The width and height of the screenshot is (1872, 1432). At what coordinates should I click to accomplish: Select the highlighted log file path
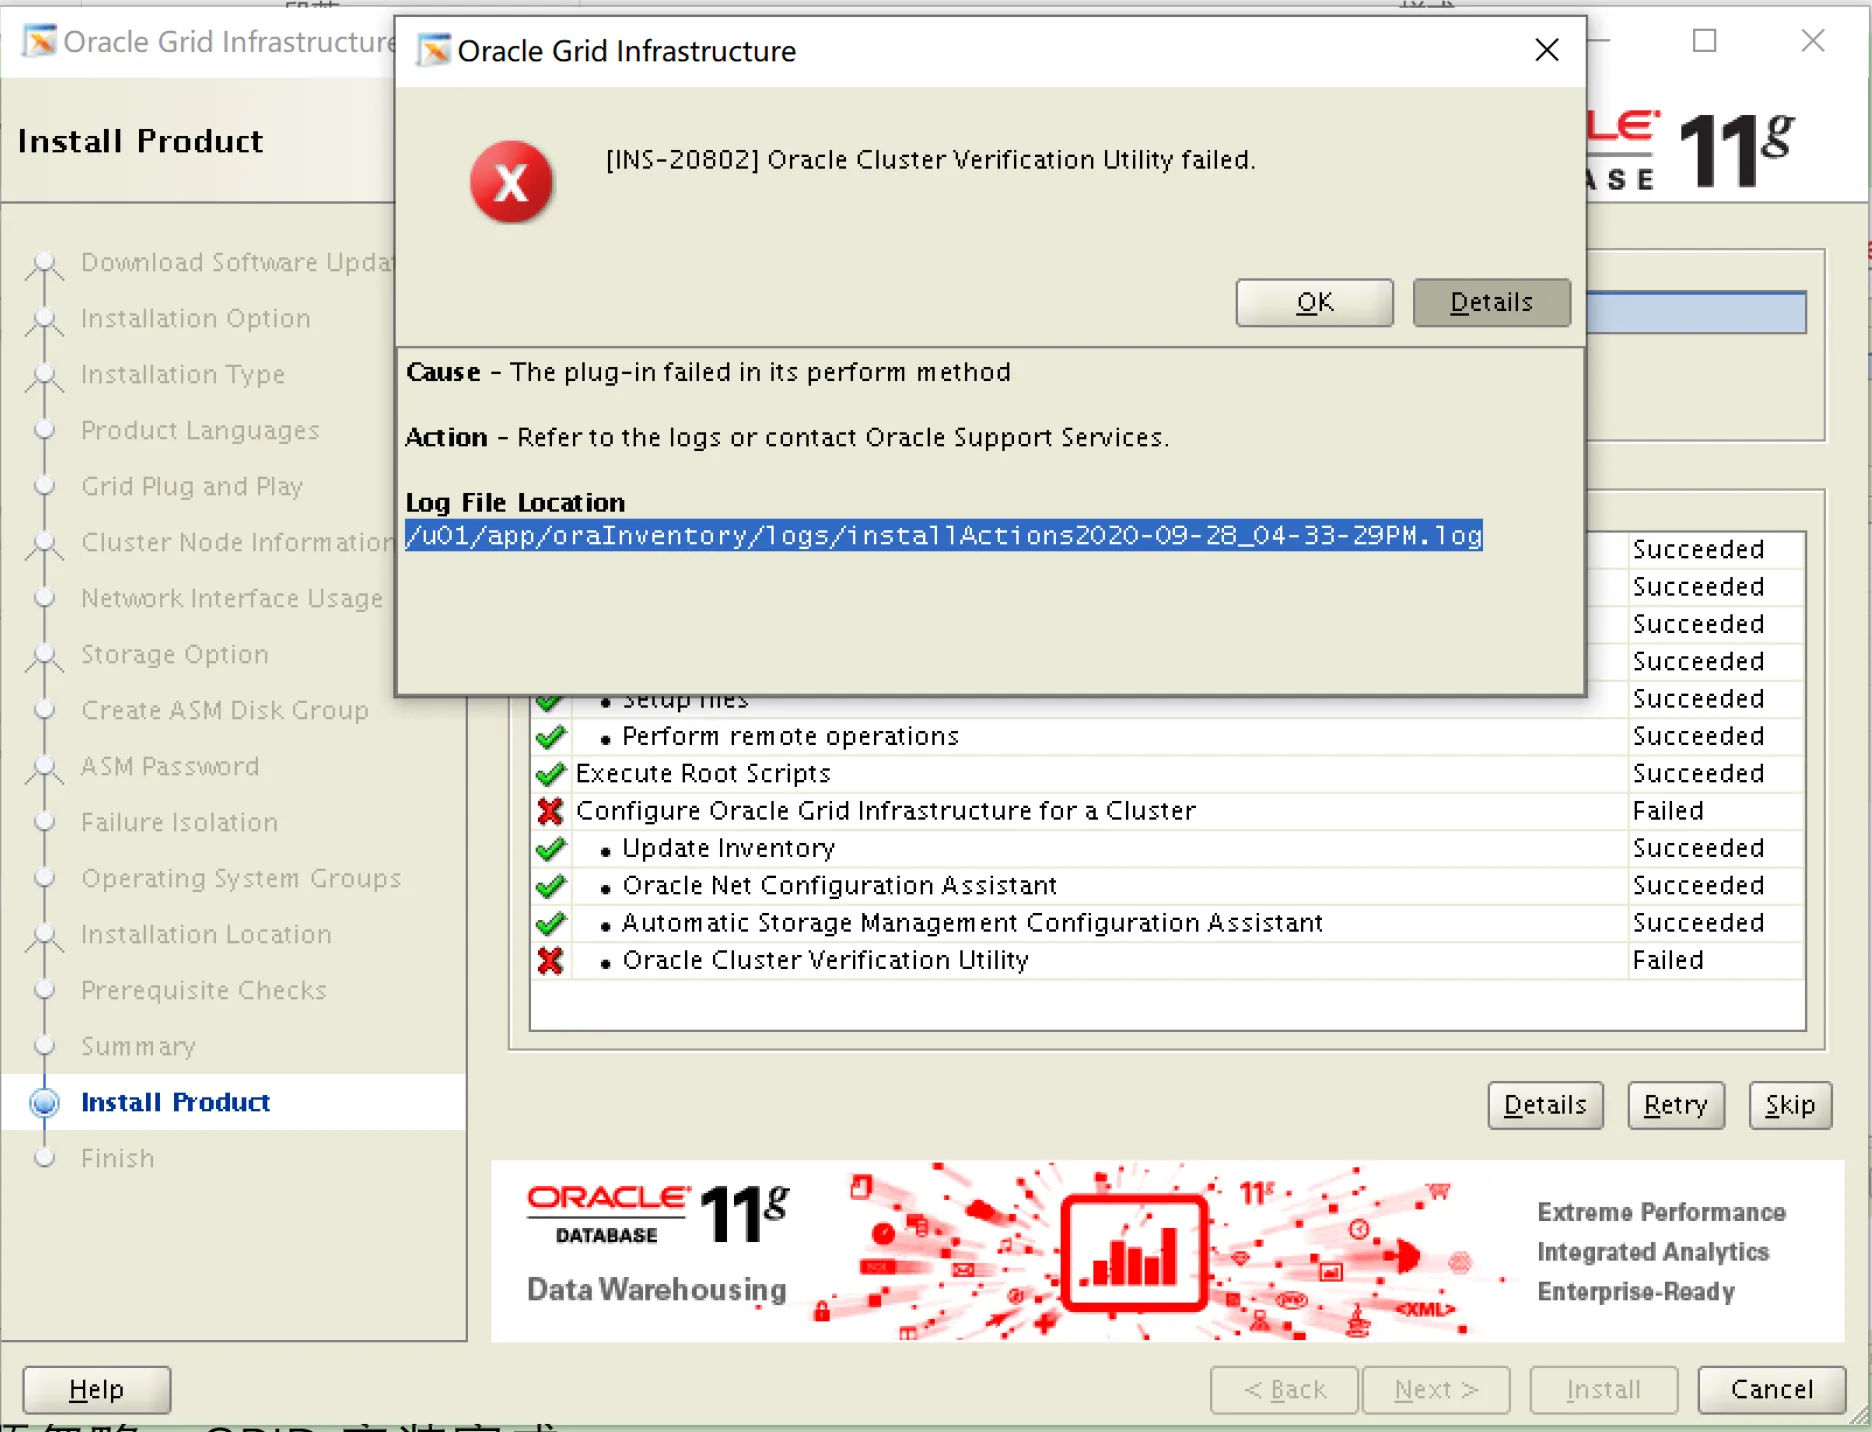coord(943,536)
